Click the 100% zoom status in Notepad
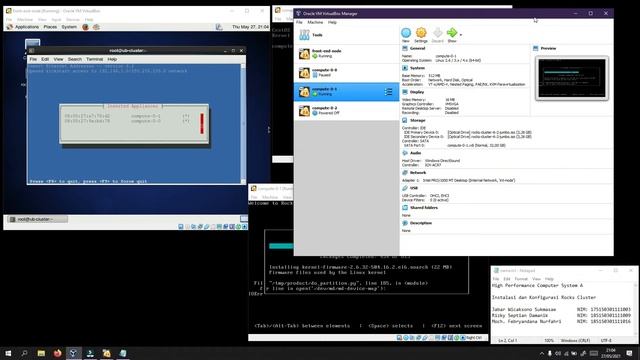Screen dimensions: 640x360 click(549, 340)
